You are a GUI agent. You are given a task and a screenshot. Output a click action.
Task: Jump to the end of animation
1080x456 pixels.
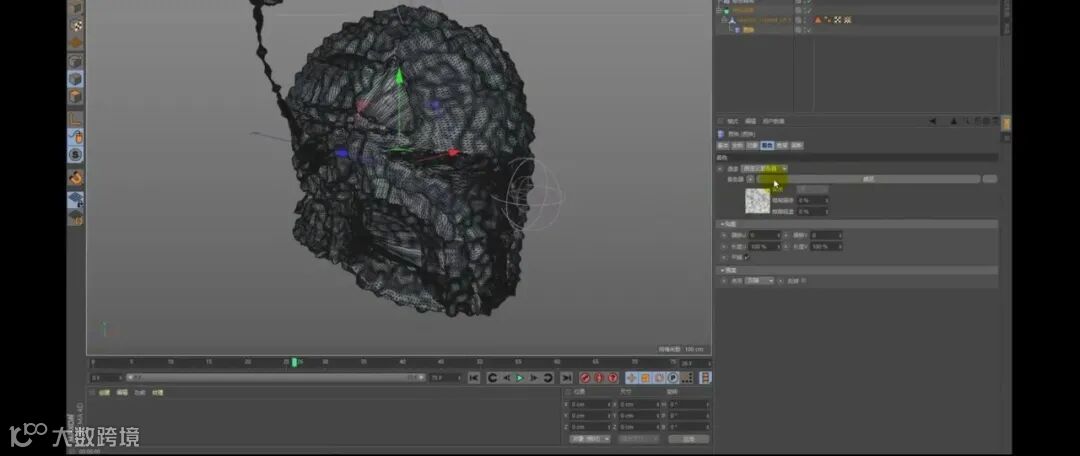(566, 378)
